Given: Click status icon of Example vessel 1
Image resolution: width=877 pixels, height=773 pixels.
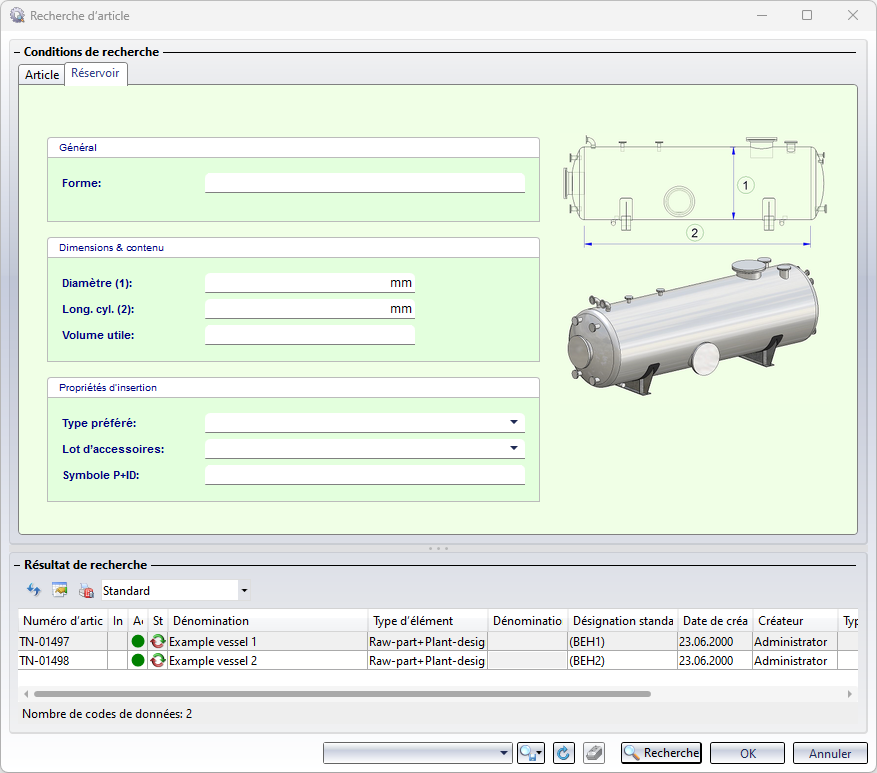Looking at the screenshot, I should coord(158,641).
